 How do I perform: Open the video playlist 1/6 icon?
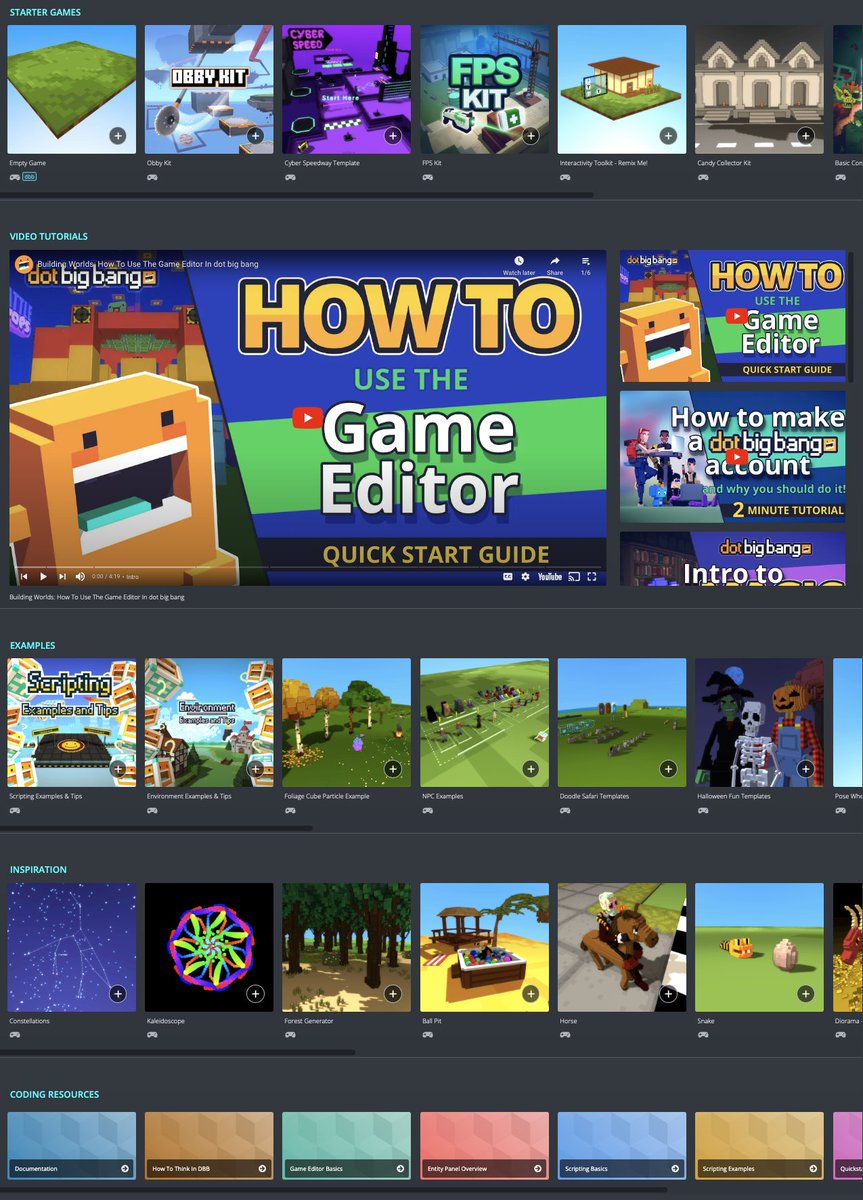point(586,265)
